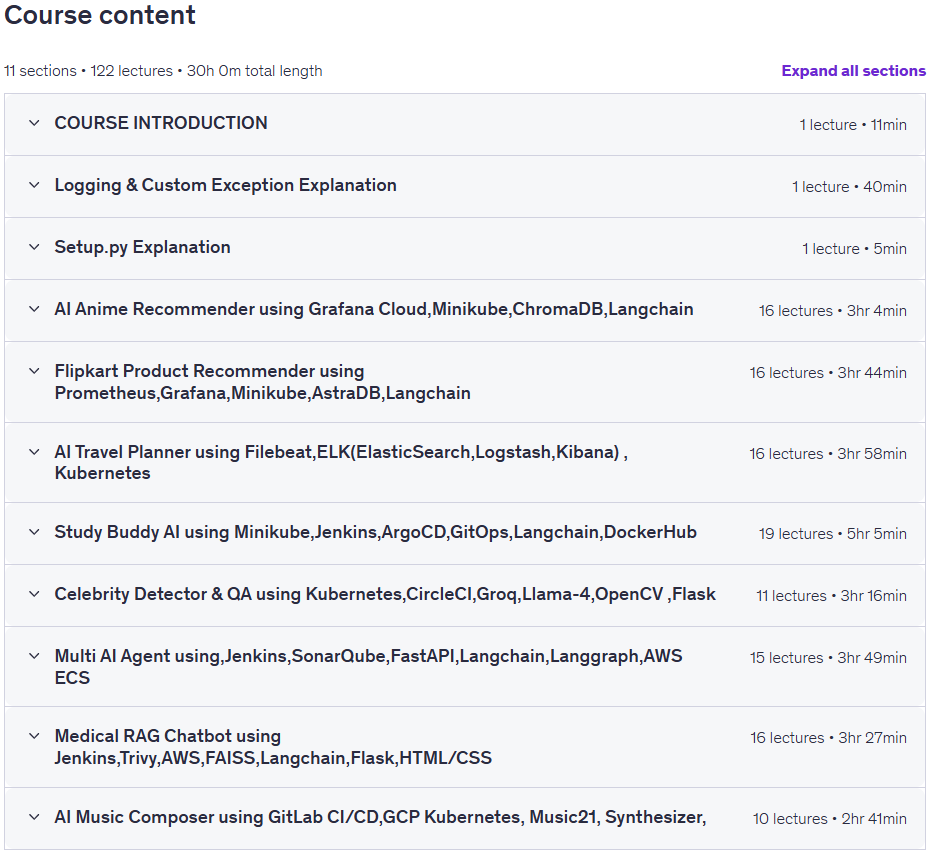The width and height of the screenshot is (927, 853).
Task: Click '1 lecture • 11min' text
Action: coord(853,125)
